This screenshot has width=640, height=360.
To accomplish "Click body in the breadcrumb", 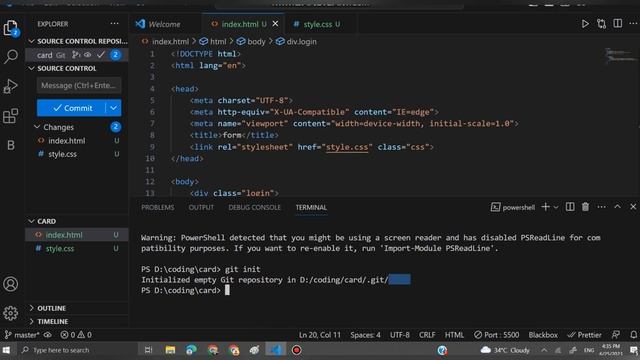I will tap(251, 41).
